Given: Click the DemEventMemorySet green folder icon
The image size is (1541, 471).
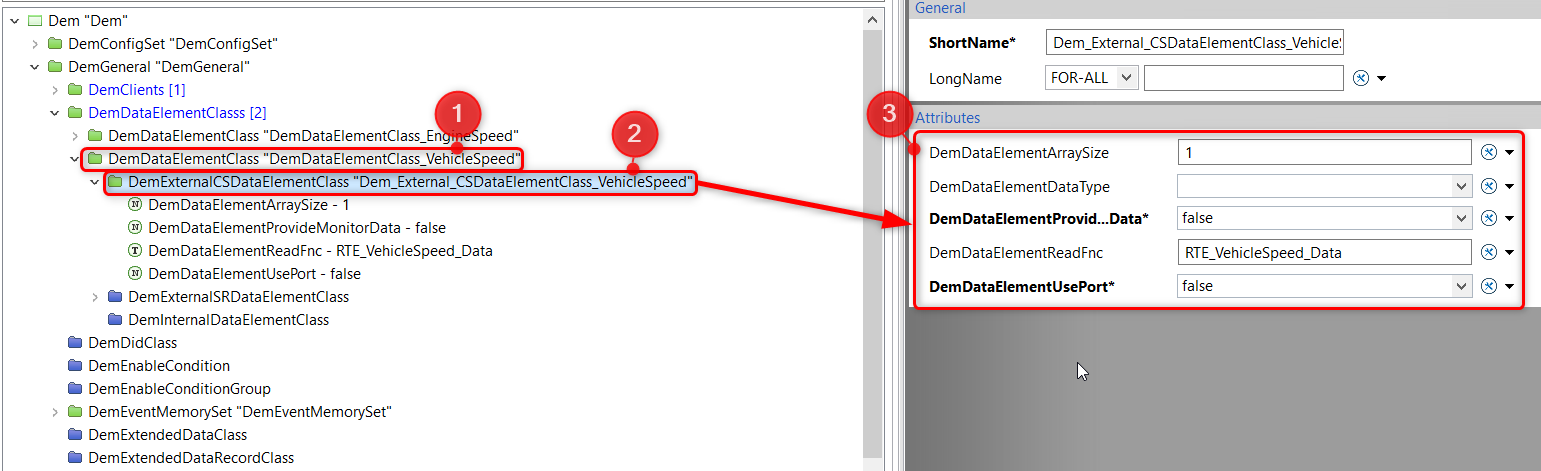Looking at the screenshot, I should [x=75, y=412].
